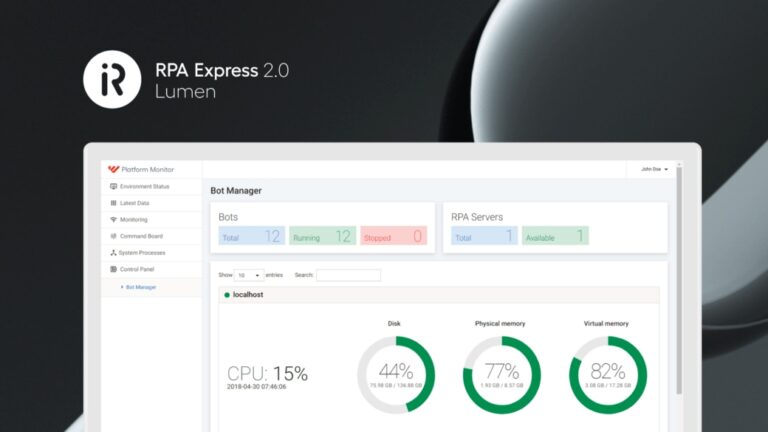This screenshot has height=432, width=768.
Task: Click the Command Board icon
Action: [x=114, y=236]
